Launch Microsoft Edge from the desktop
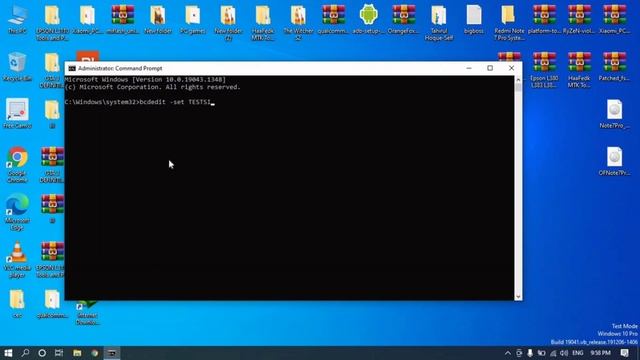 point(17,212)
